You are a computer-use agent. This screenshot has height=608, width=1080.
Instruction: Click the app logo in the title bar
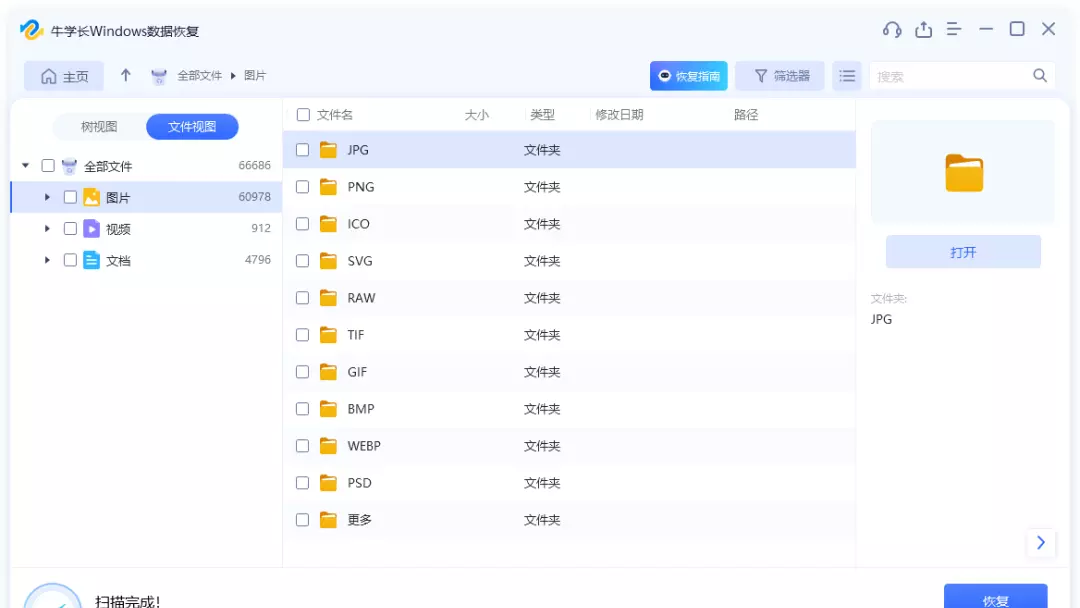32,30
